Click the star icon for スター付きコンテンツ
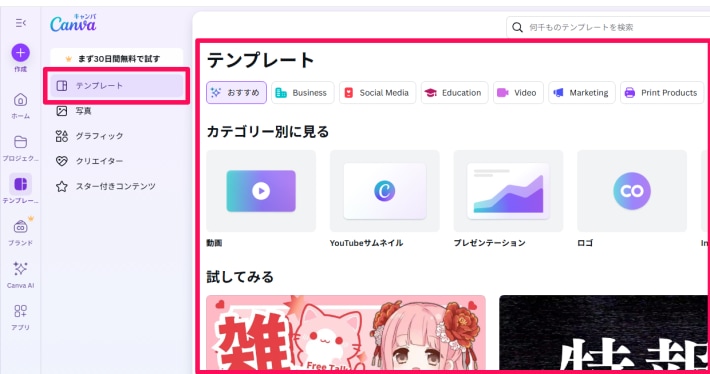Image resolution: width=710 pixels, height=374 pixels. click(62, 186)
